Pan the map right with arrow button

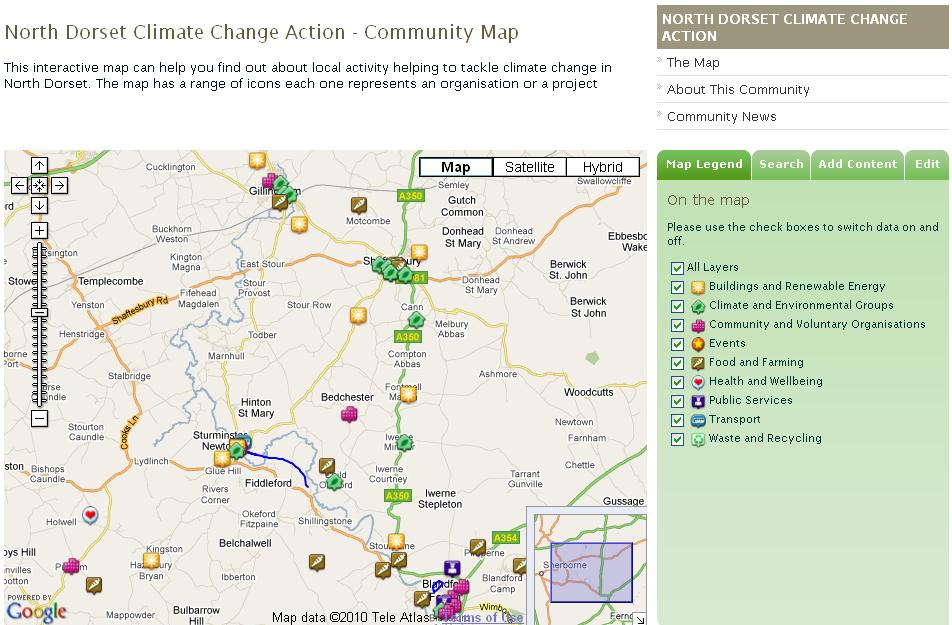pyautogui.click(x=60, y=185)
